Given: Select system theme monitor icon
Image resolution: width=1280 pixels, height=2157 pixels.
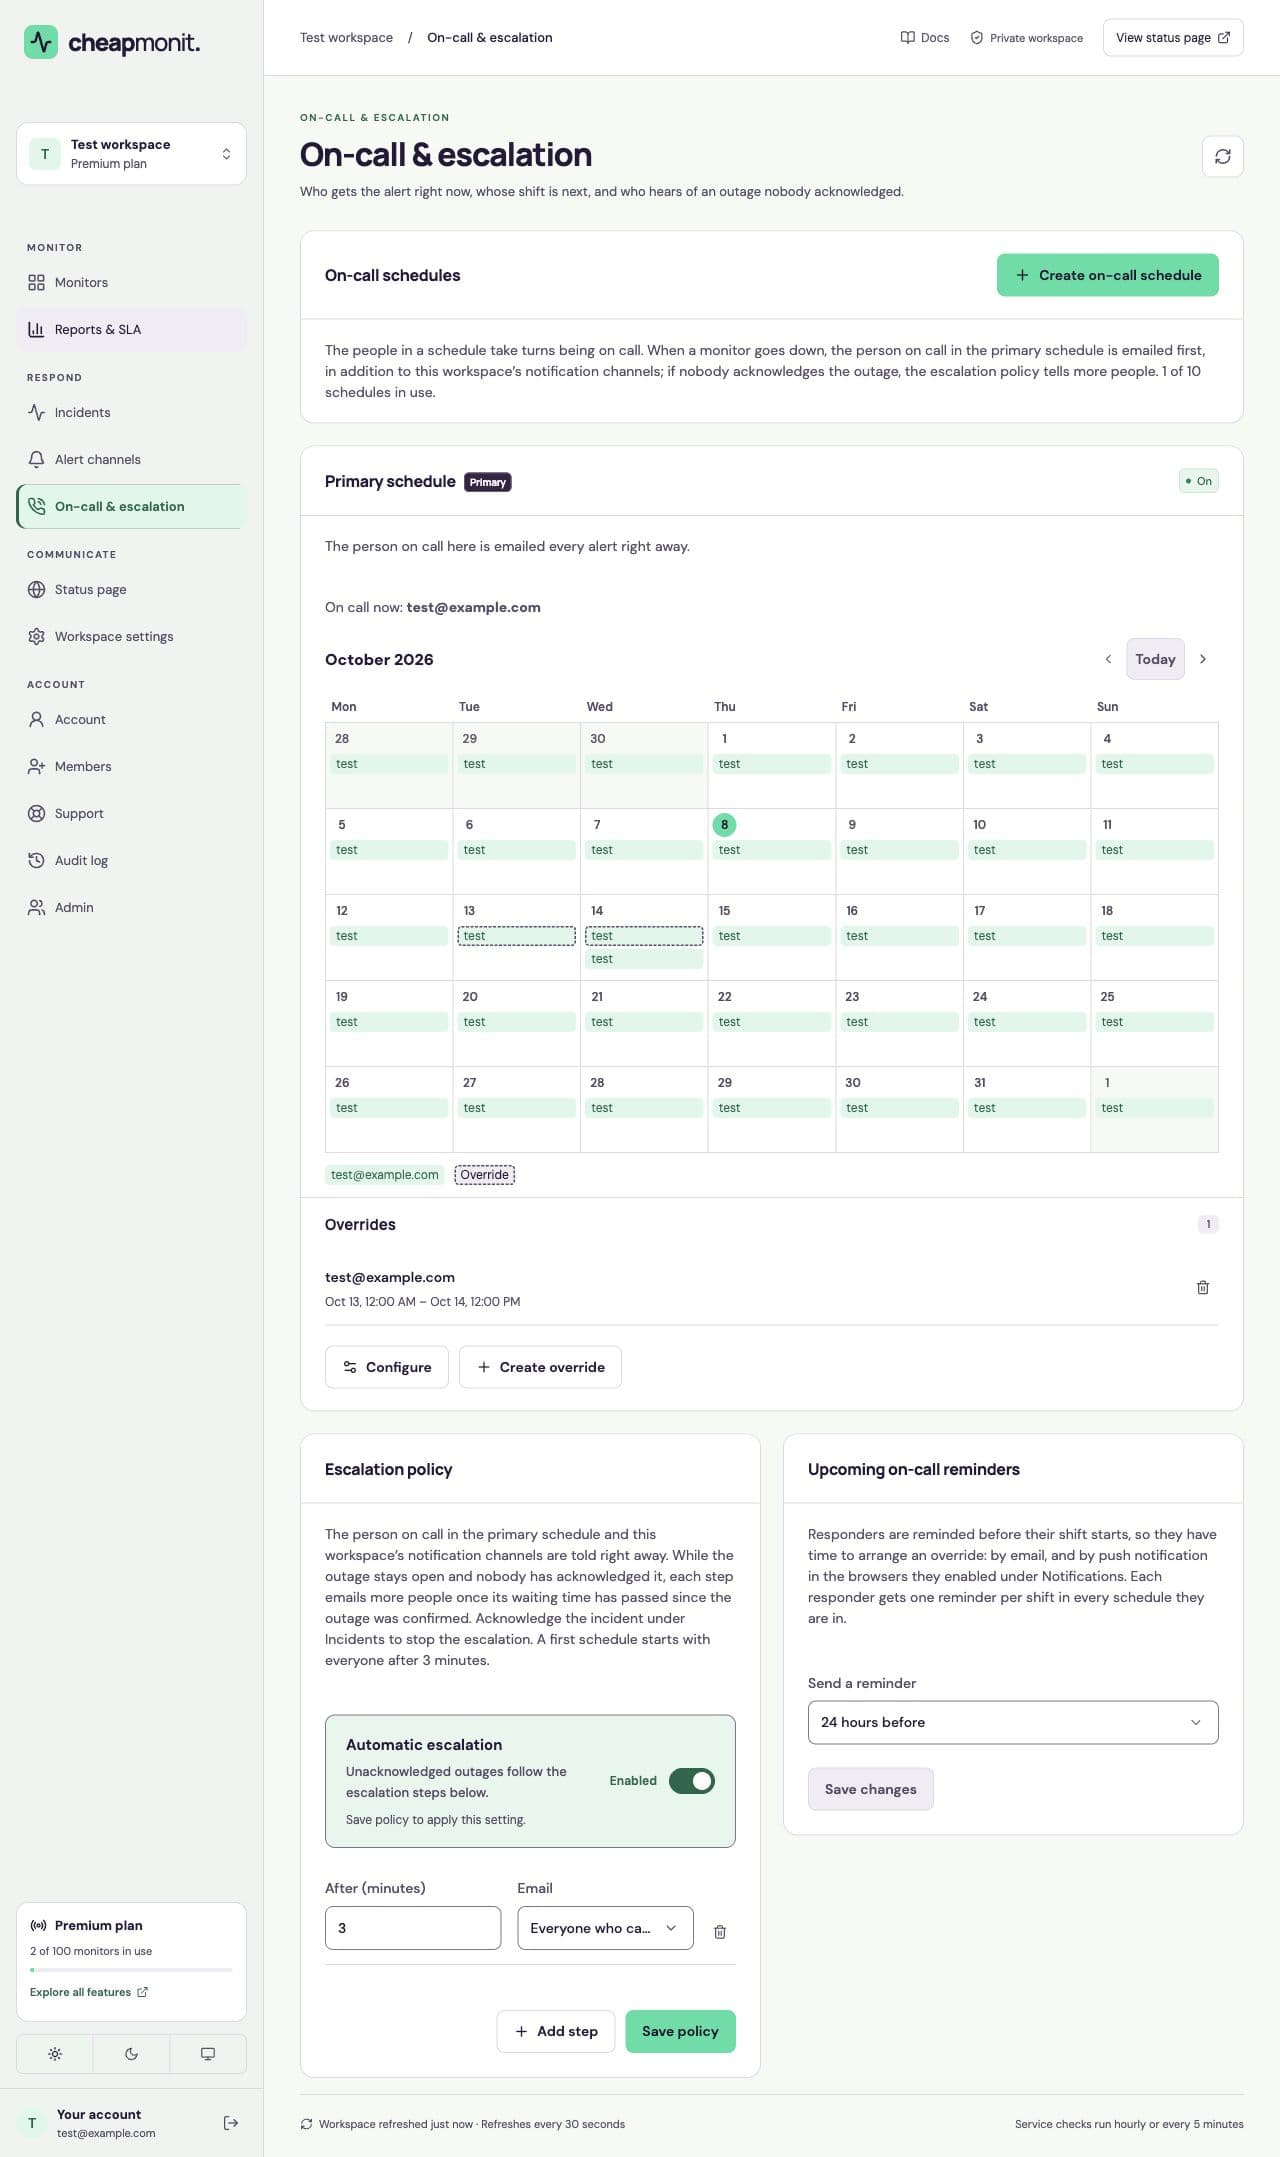Looking at the screenshot, I should [208, 2053].
